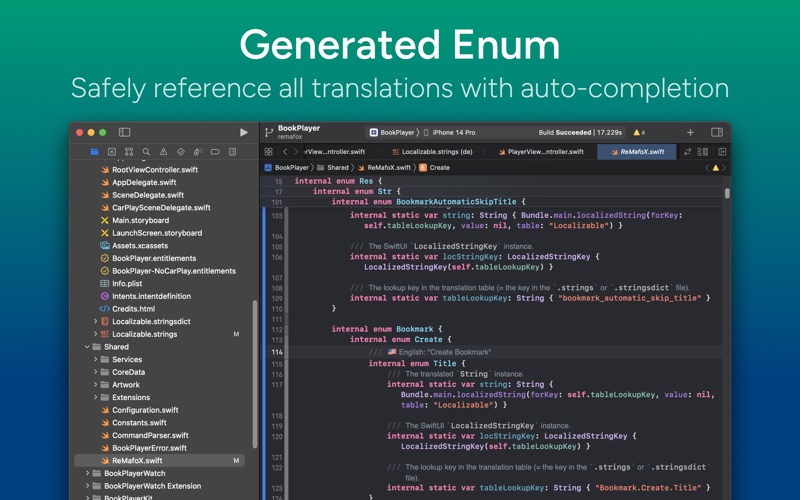Click Create symbol in the jump bar

(435, 167)
